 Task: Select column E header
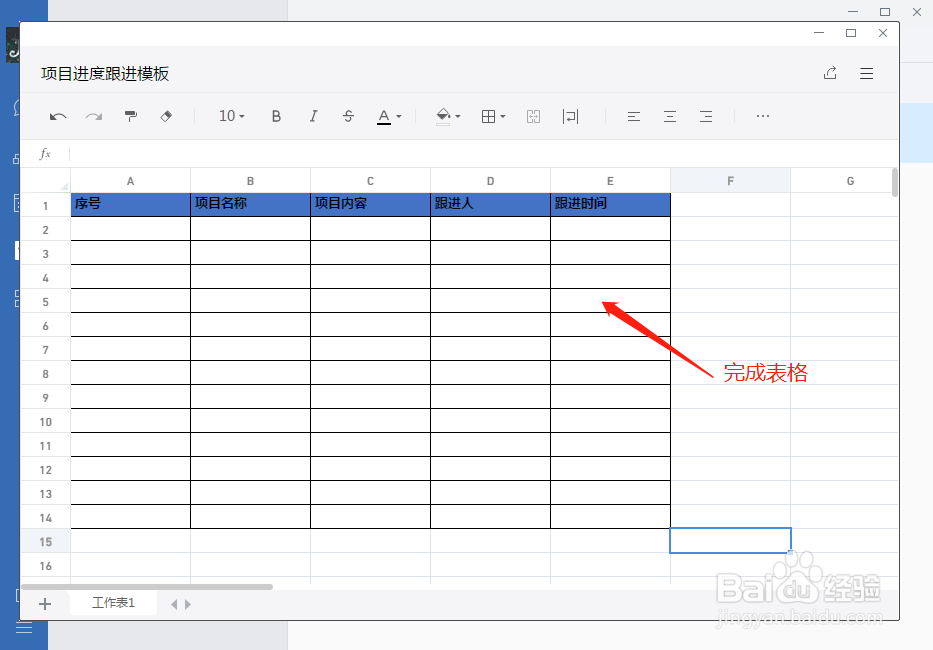point(610,181)
